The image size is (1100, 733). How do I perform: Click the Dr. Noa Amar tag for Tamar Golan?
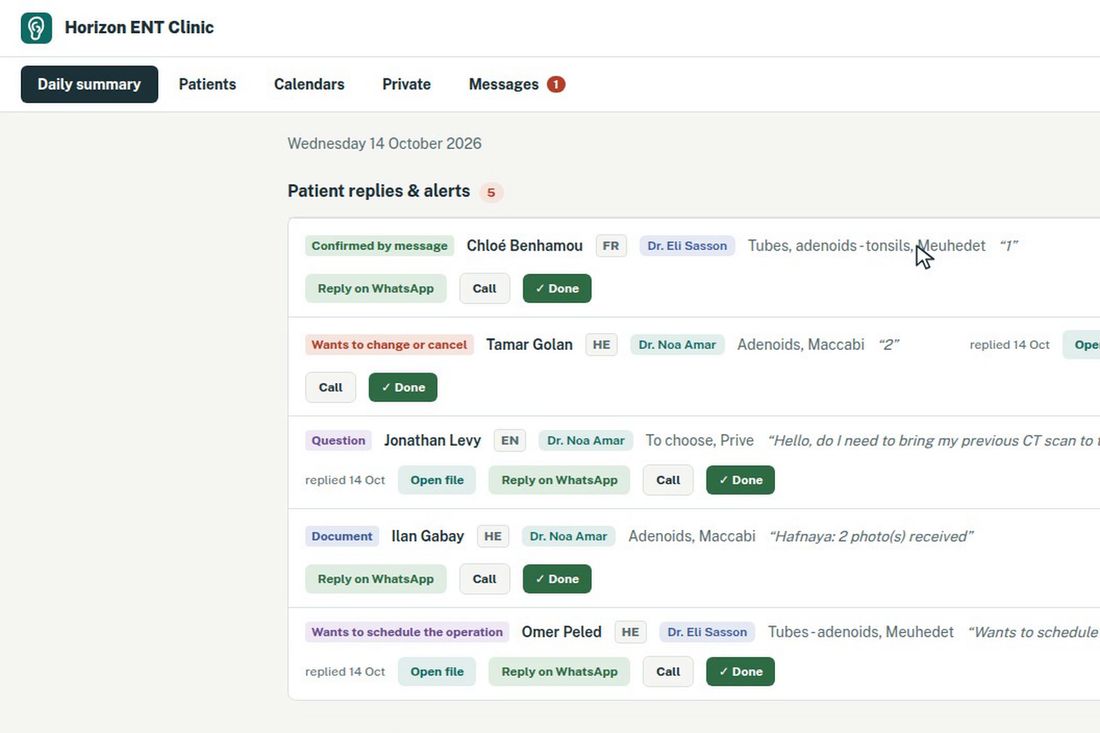(677, 344)
